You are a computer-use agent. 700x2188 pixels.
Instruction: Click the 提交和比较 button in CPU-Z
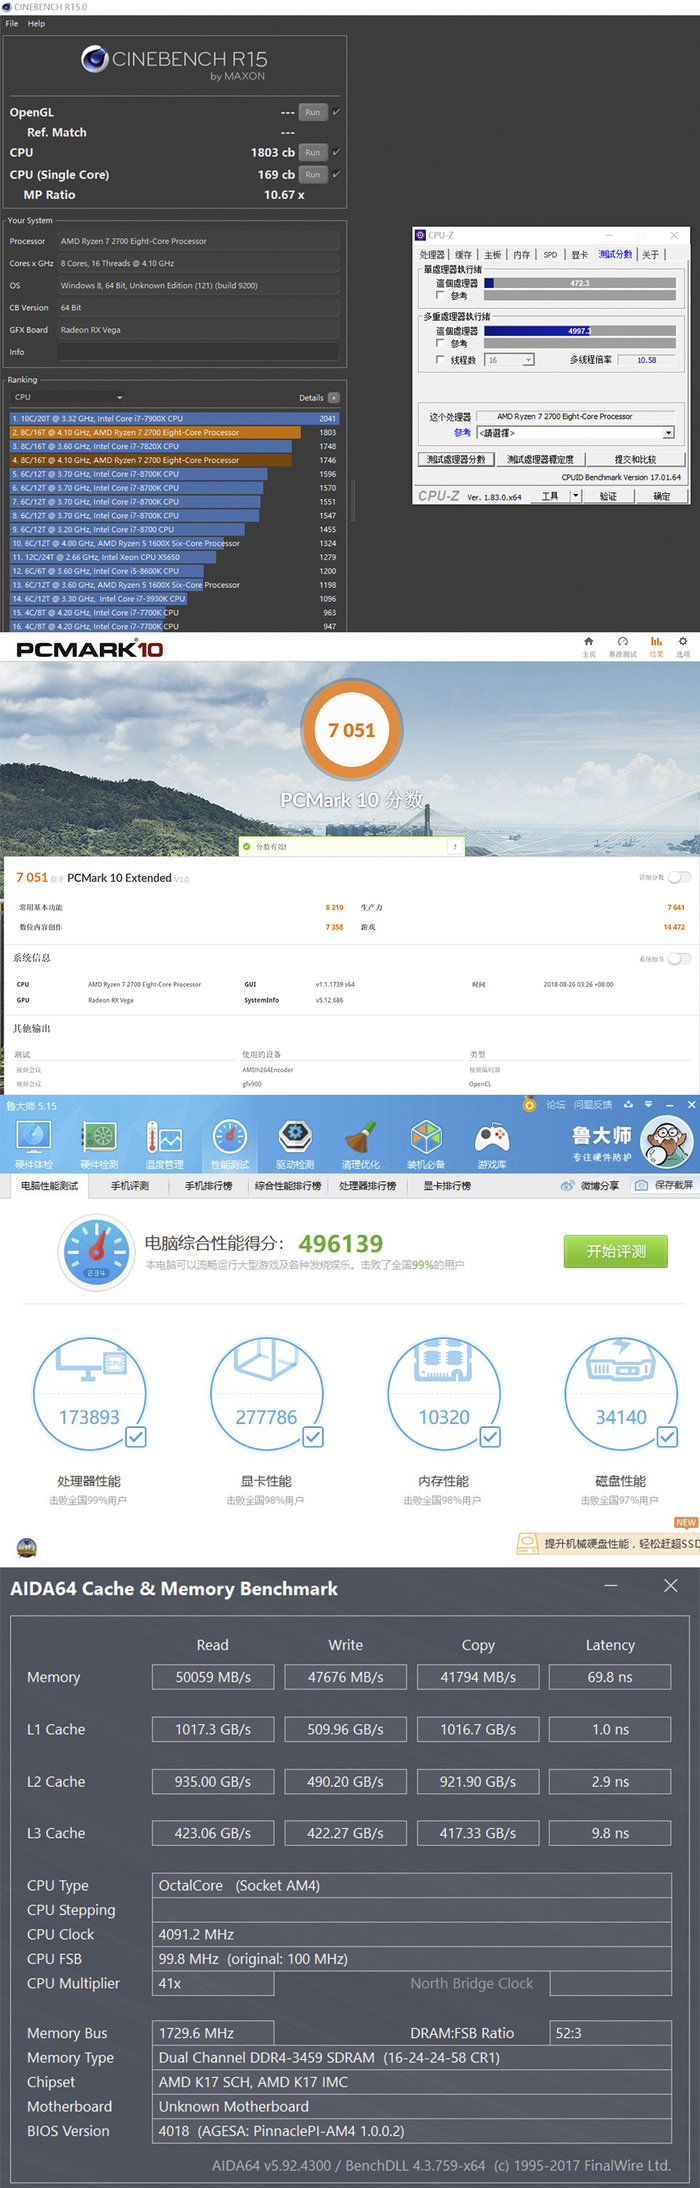point(635,459)
